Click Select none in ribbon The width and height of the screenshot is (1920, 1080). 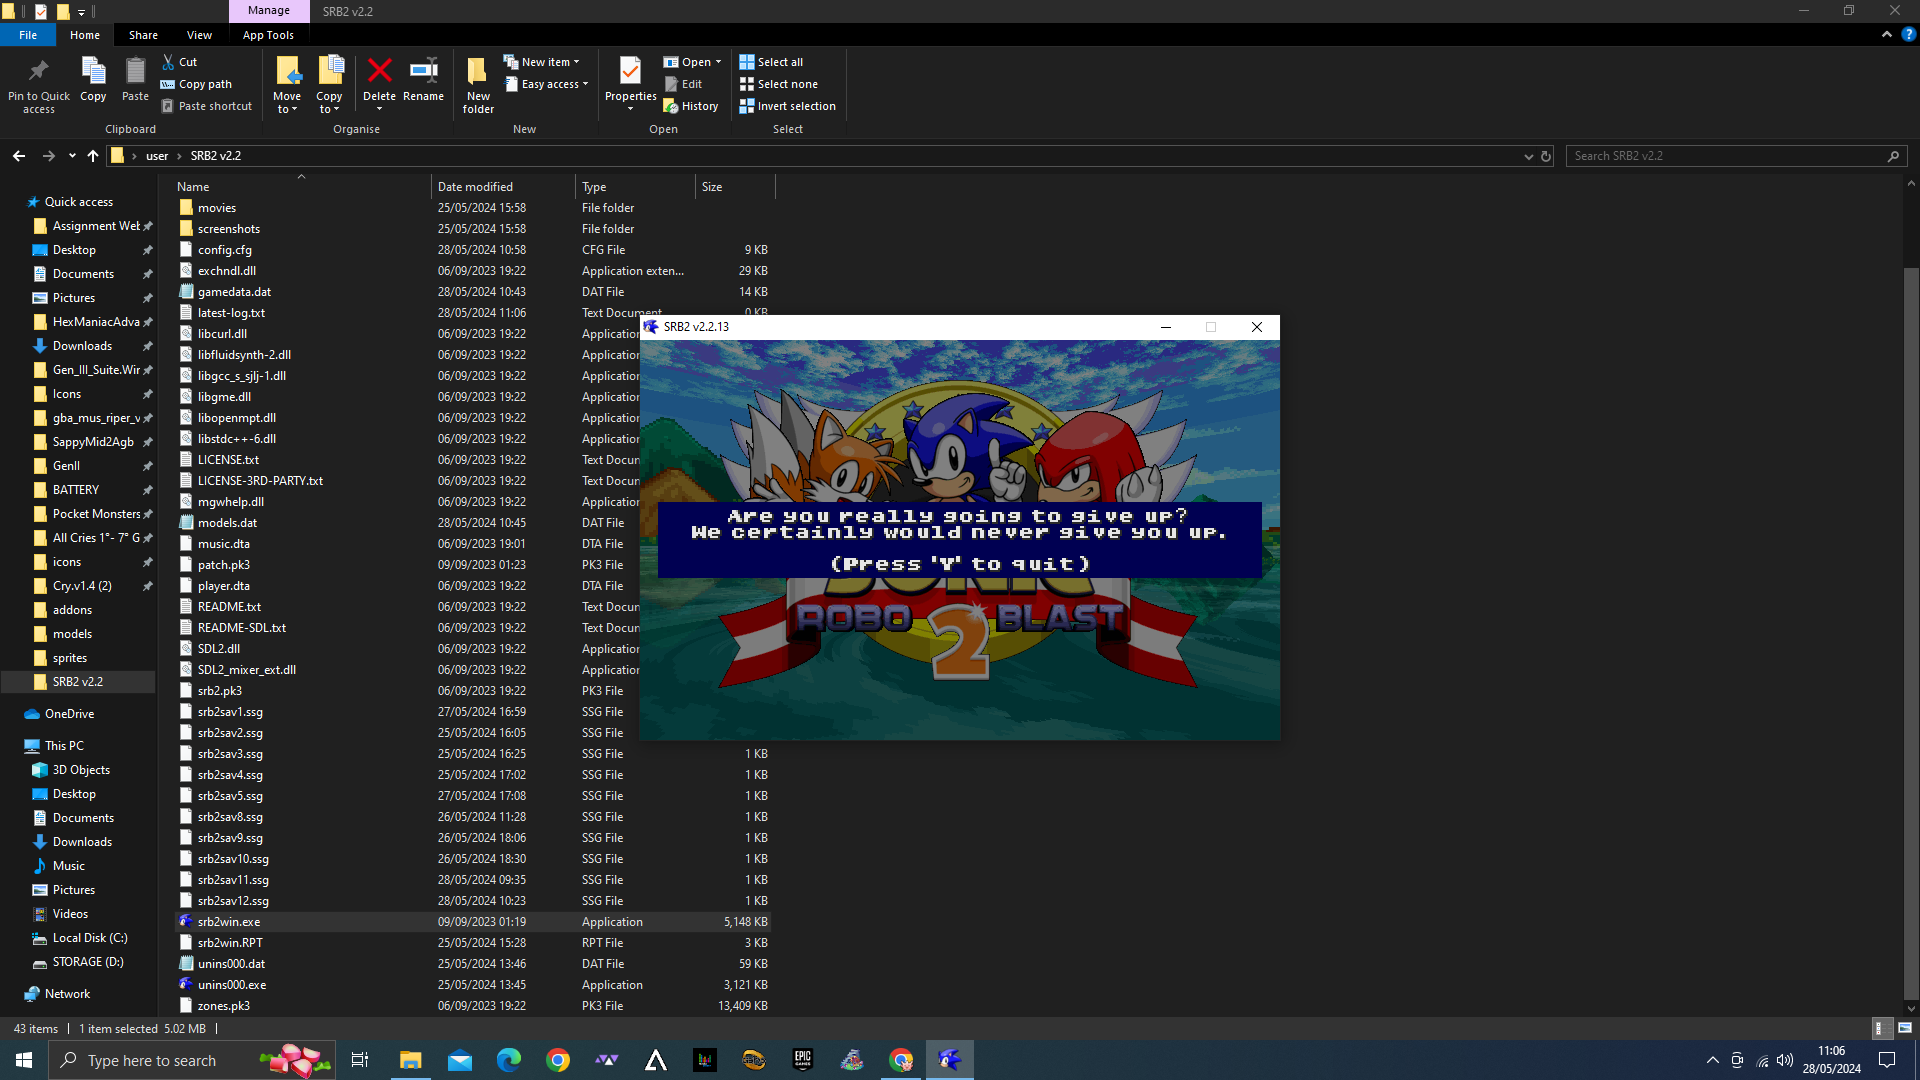click(x=779, y=84)
